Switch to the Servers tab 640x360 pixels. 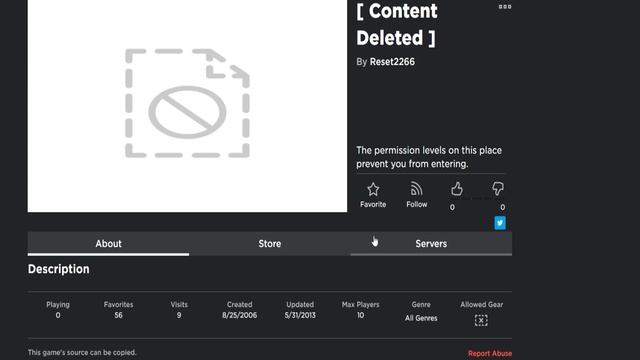pos(431,244)
